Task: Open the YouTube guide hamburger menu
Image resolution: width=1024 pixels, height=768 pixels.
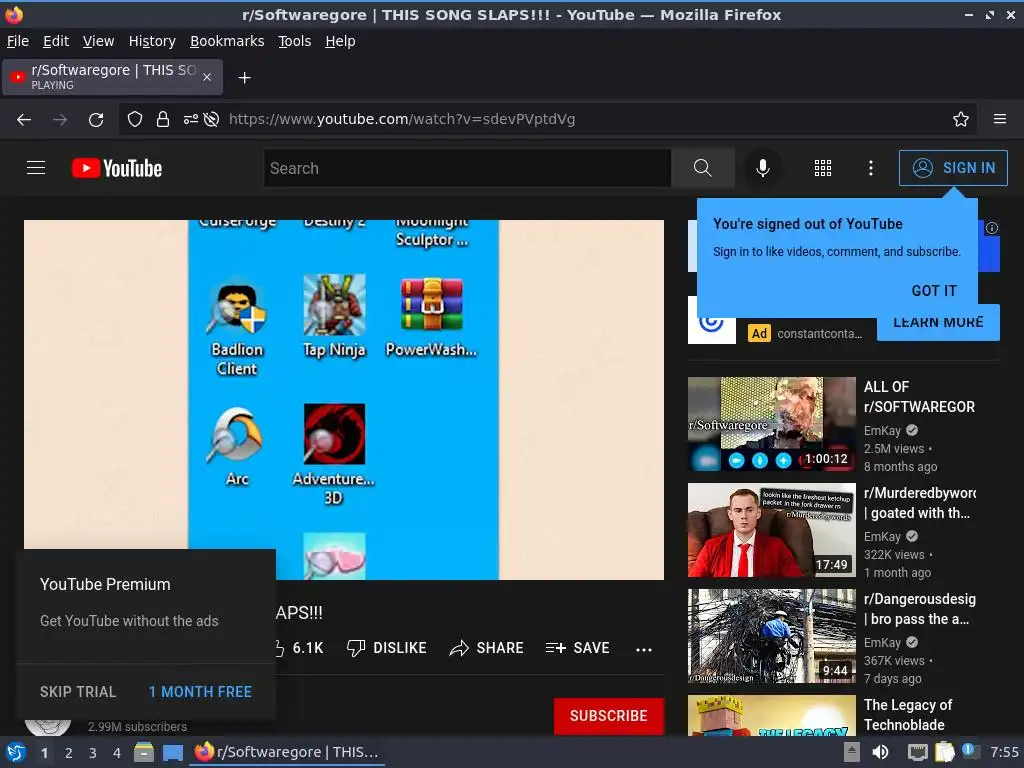Action: point(36,168)
